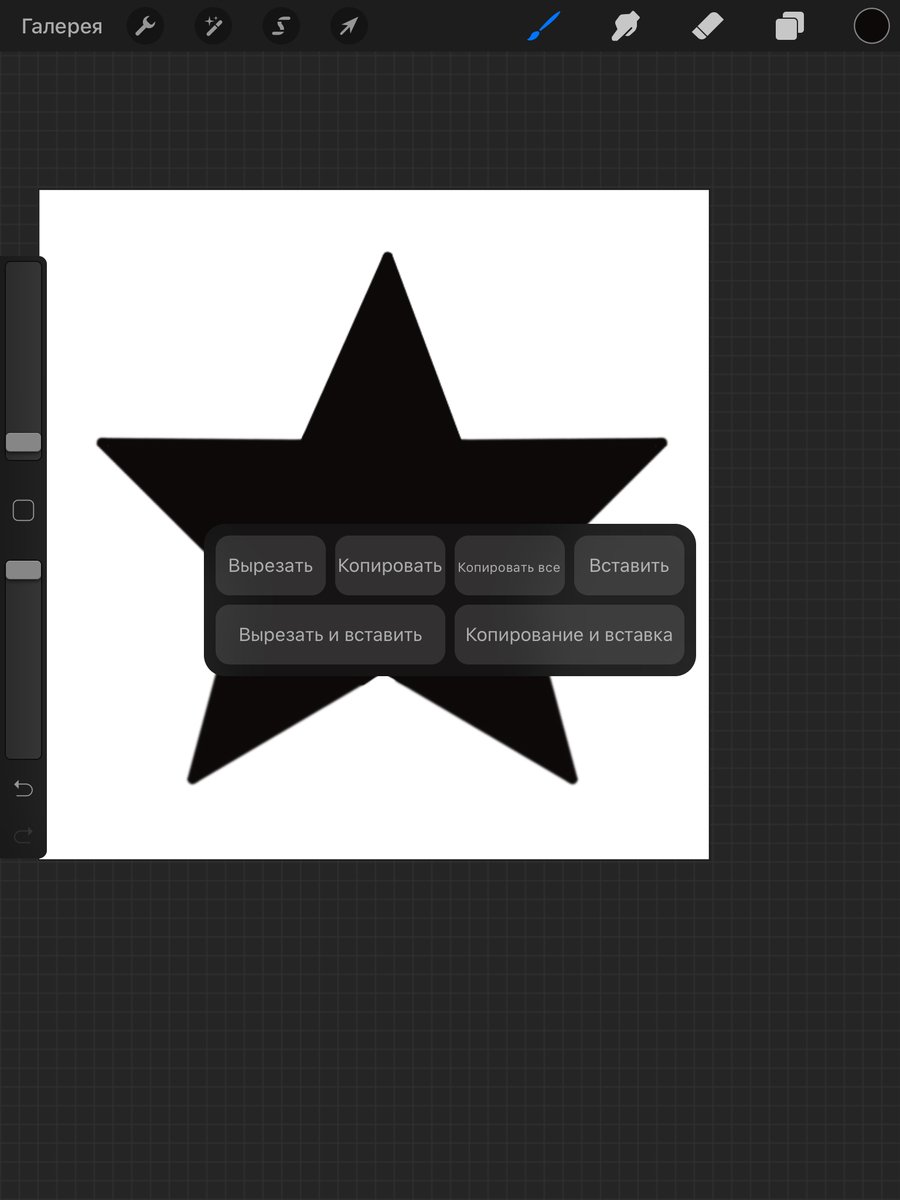The image size is (900, 1200).
Task: Select the Eraser tool
Action: pyautogui.click(x=707, y=26)
